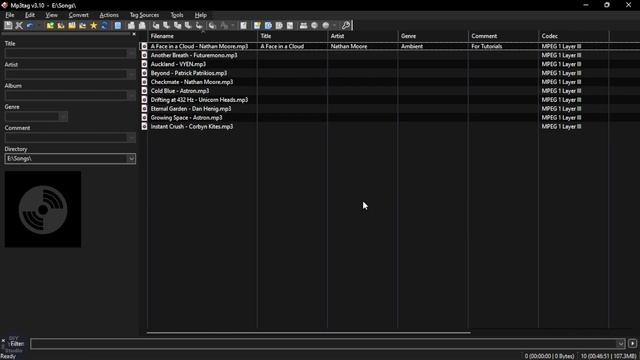Expand the Filter history dropdown
This screenshot has height=360, width=640.
(x=620, y=344)
